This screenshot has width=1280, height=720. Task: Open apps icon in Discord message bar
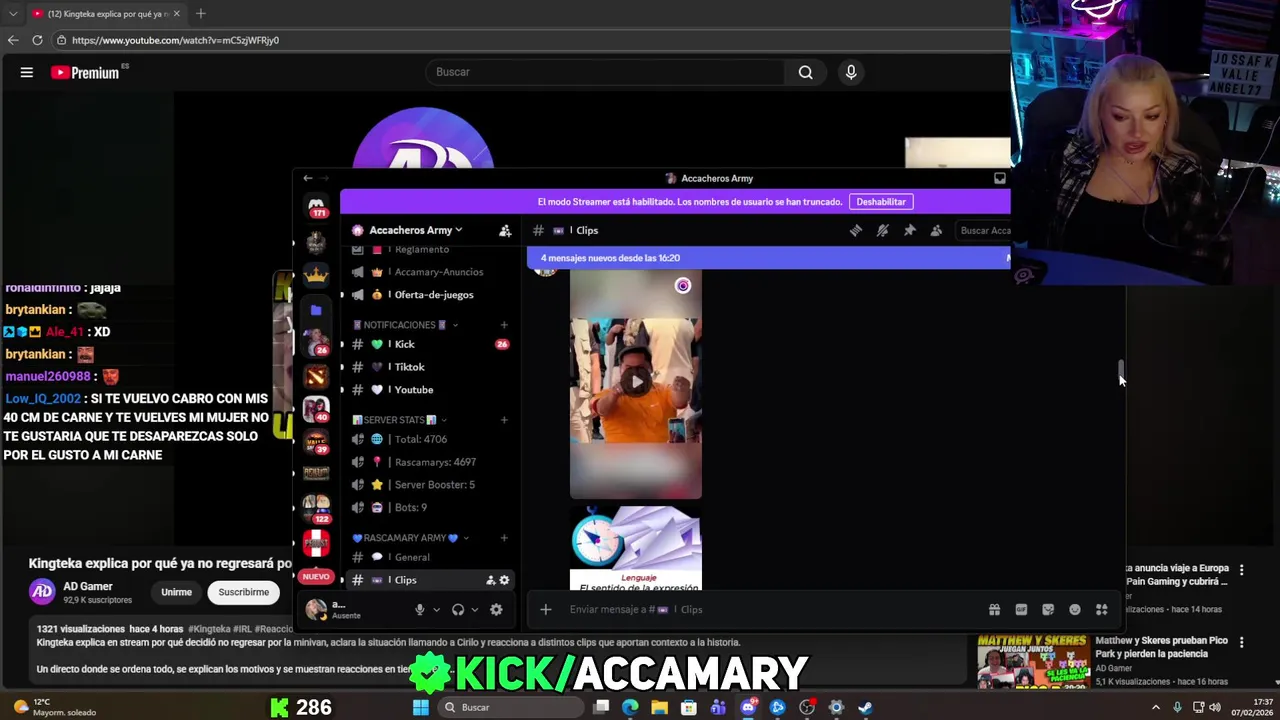pos(1102,609)
